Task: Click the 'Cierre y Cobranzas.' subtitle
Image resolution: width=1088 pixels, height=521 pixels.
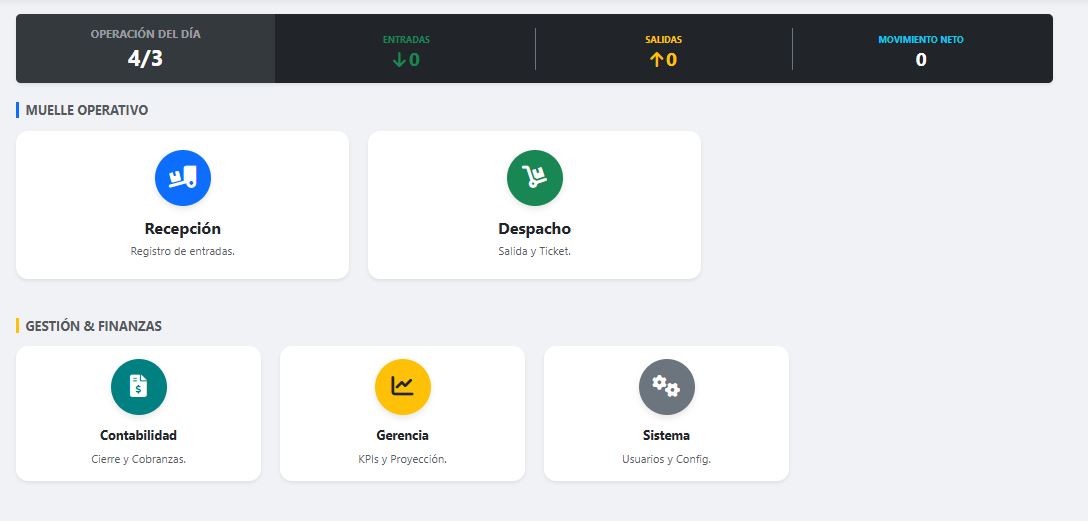Action: coord(139,459)
